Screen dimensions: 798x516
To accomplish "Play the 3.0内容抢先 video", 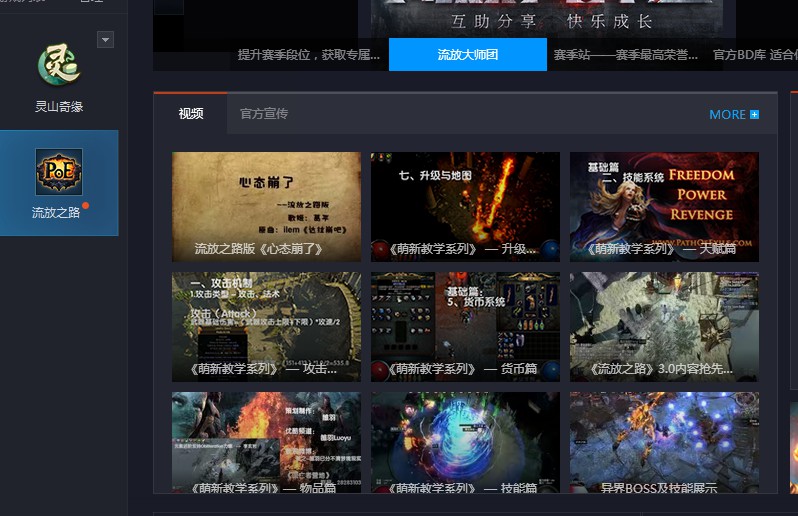I will pyautogui.click(x=664, y=327).
